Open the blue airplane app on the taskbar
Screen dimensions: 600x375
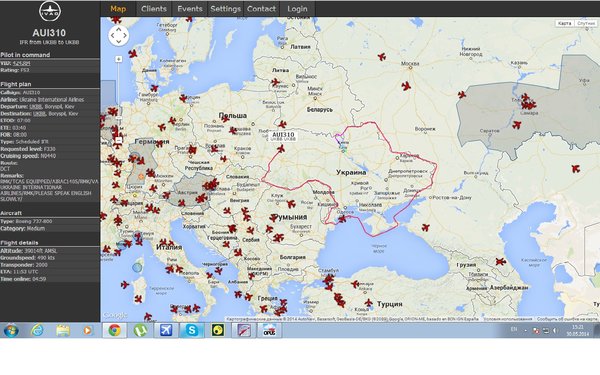[x=166, y=330]
